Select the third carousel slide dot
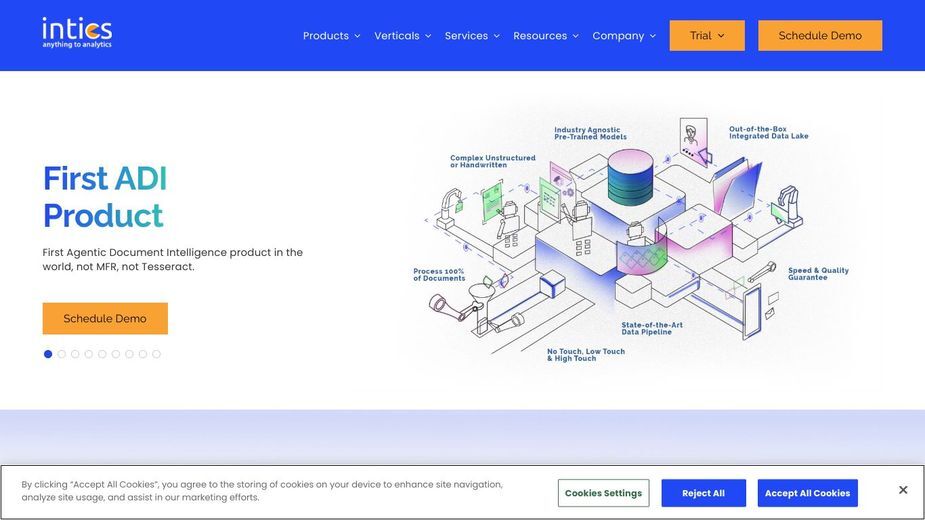The height and width of the screenshot is (520, 925). 75,354
